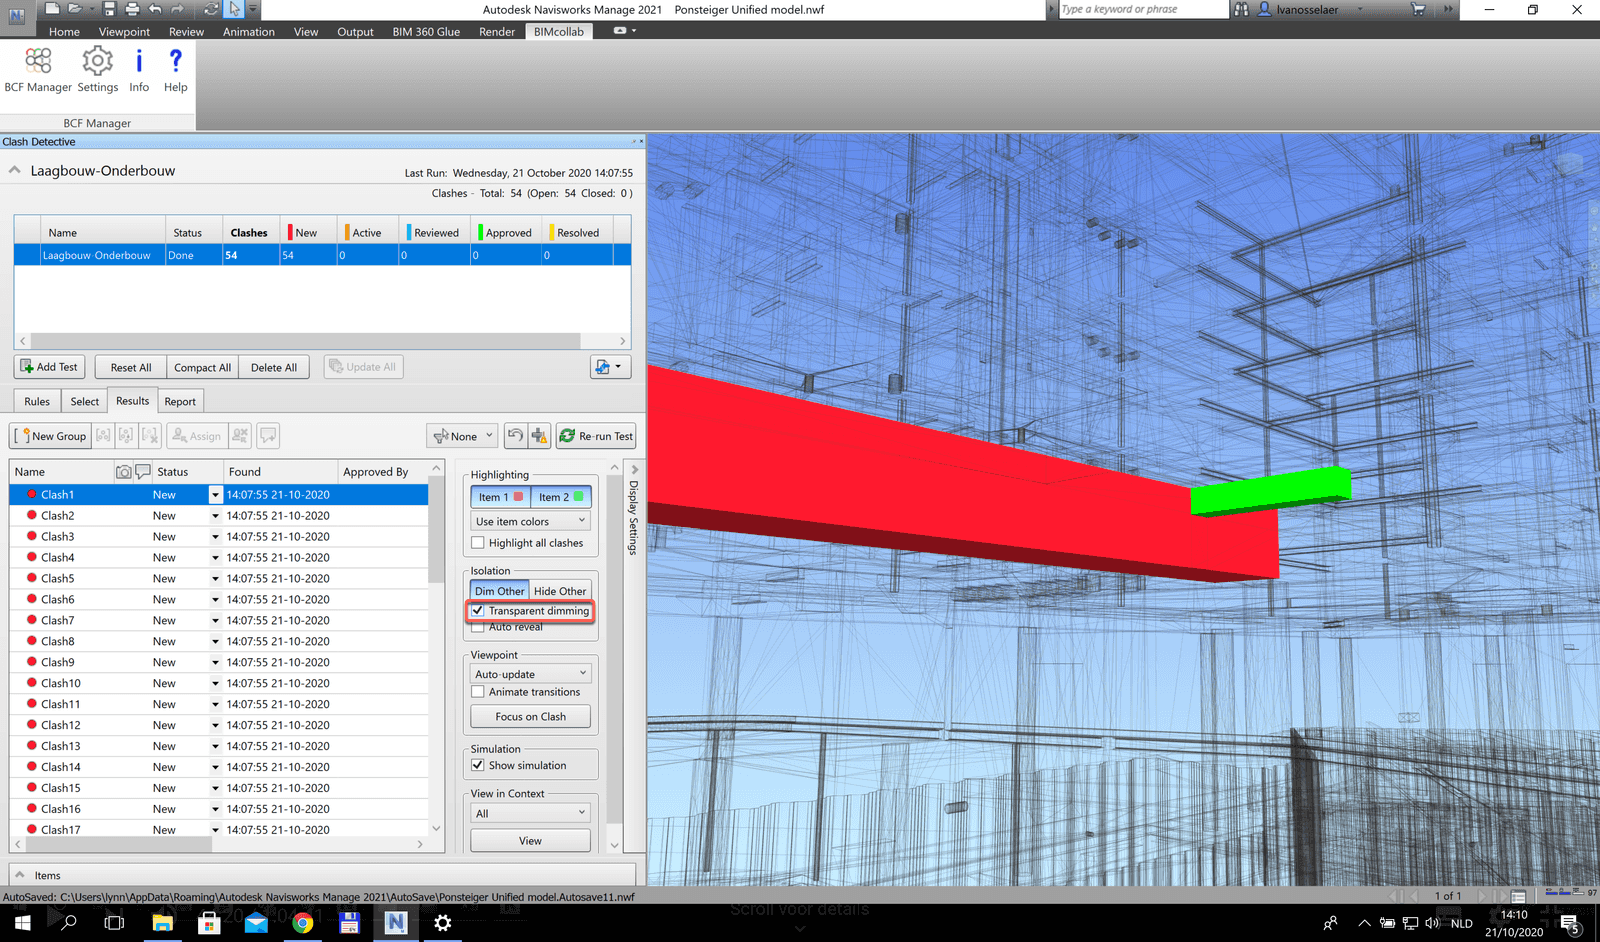Click the Save icon in Quick Access toolbar

coord(108,9)
